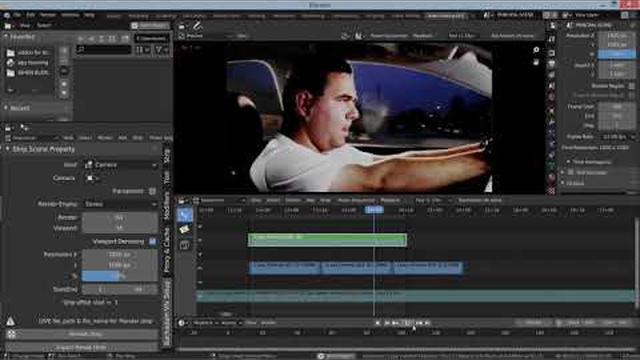Click the zoom magnifier icon in preview
Image resolution: width=640 pixels, height=360 pixels.
pos(536,50)
